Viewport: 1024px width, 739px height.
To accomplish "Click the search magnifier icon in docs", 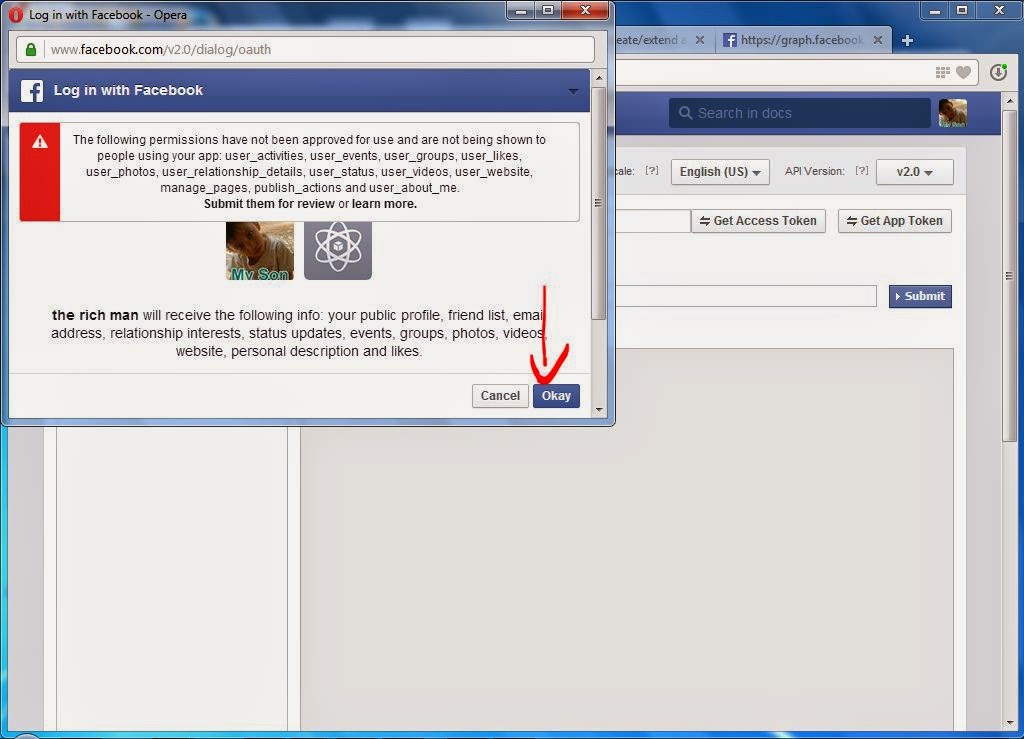I will point(685,113).
